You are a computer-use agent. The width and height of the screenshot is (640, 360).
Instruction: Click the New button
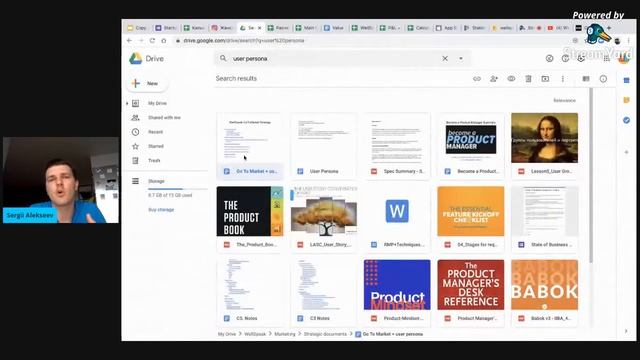pyautogui.click(x=147, y=83)
